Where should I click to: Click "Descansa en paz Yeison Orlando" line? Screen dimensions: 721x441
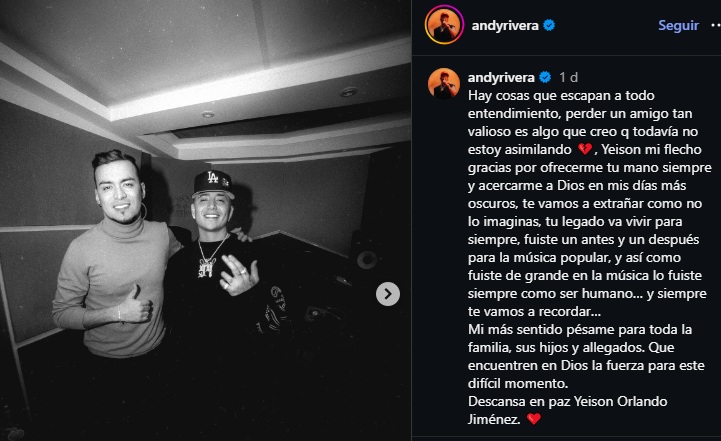coord(567,401)
